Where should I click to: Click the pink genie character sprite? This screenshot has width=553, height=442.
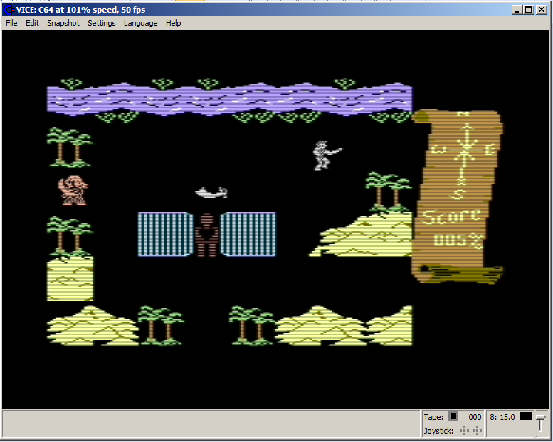[x=73, y=190]
